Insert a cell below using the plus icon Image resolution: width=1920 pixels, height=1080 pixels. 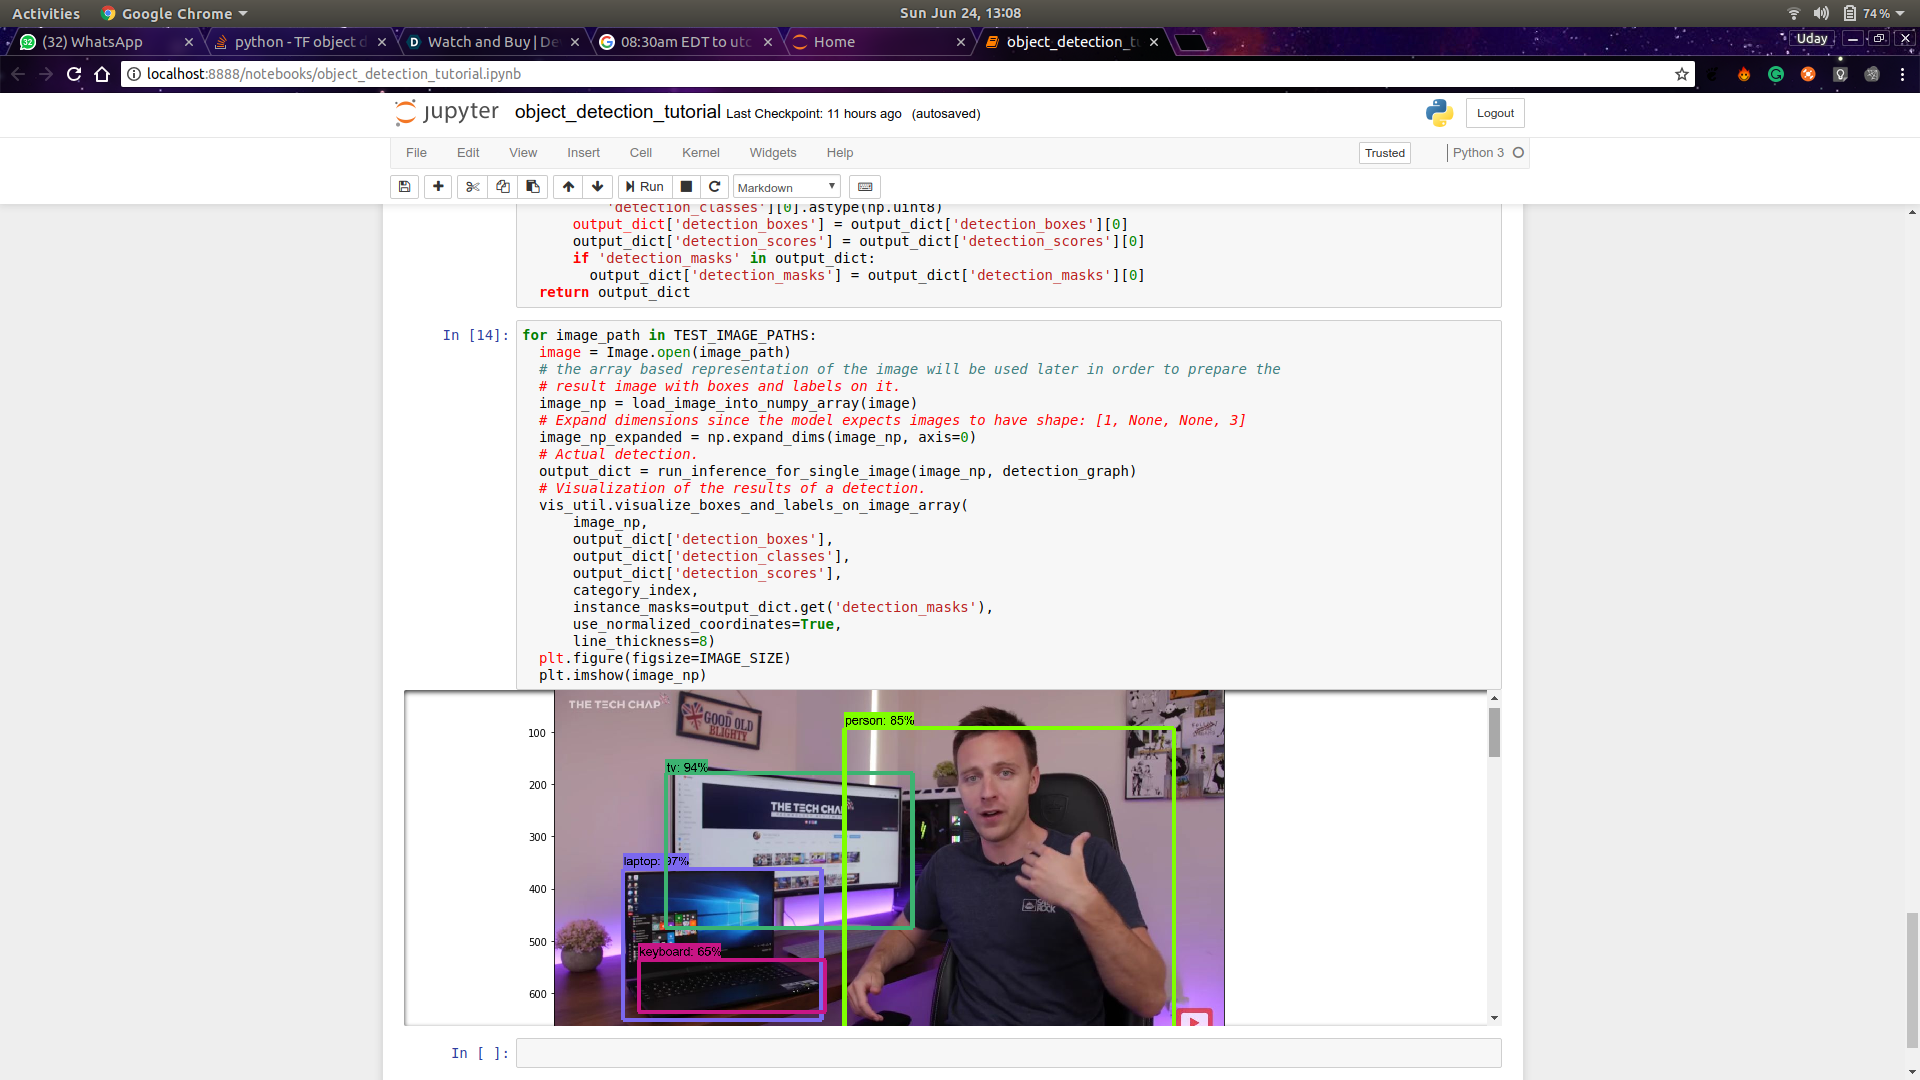[x=438, y=187]
